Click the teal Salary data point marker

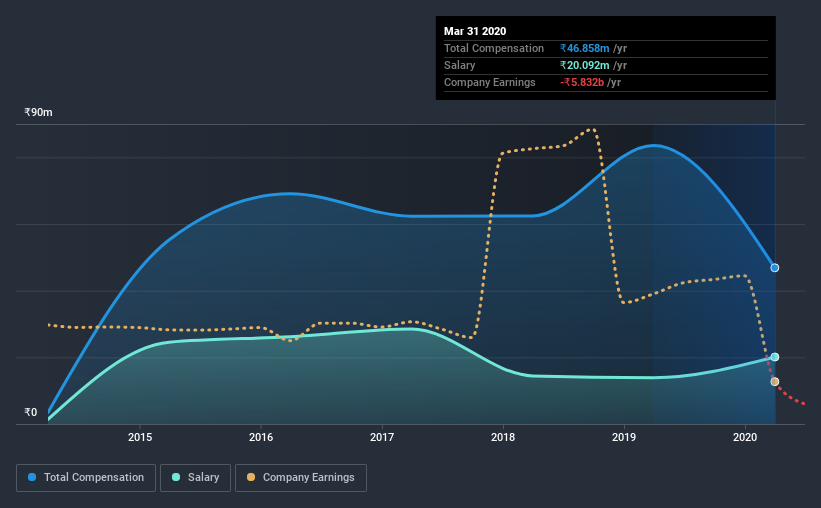(774, 357)
